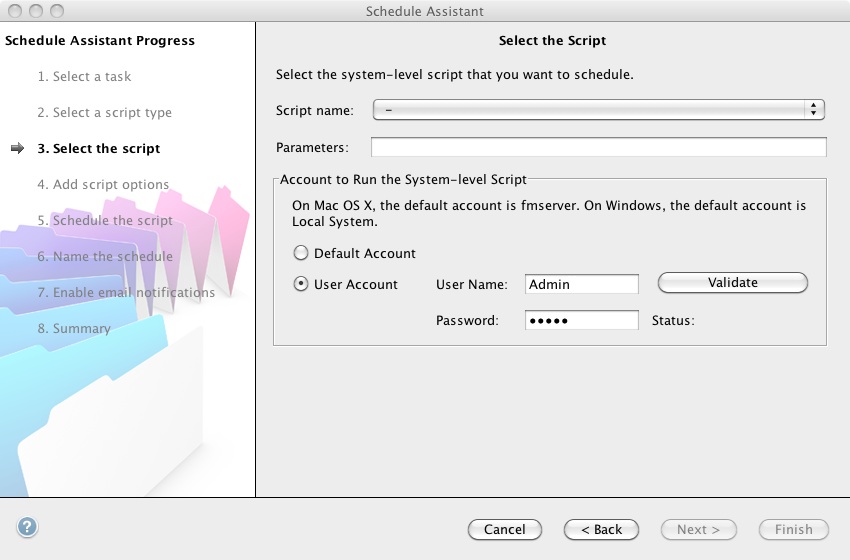This screenshot has height=560, width=850.
Task: Click step 8 Summary in progress list
Action: [74, 329]
